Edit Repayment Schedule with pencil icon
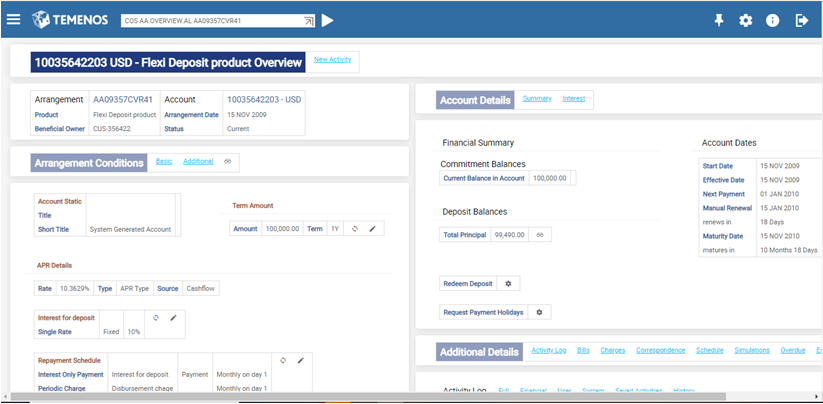 pos(300,360)
